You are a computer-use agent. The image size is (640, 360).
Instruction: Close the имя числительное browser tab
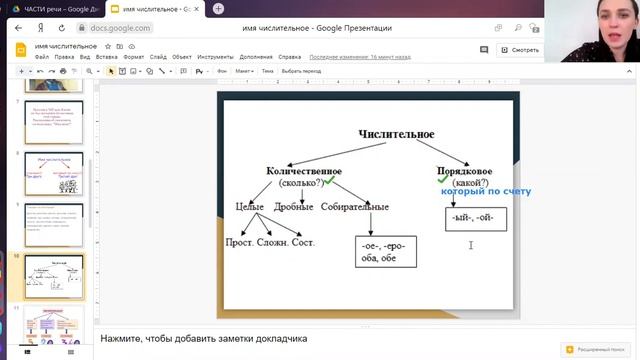click(196, 9)
